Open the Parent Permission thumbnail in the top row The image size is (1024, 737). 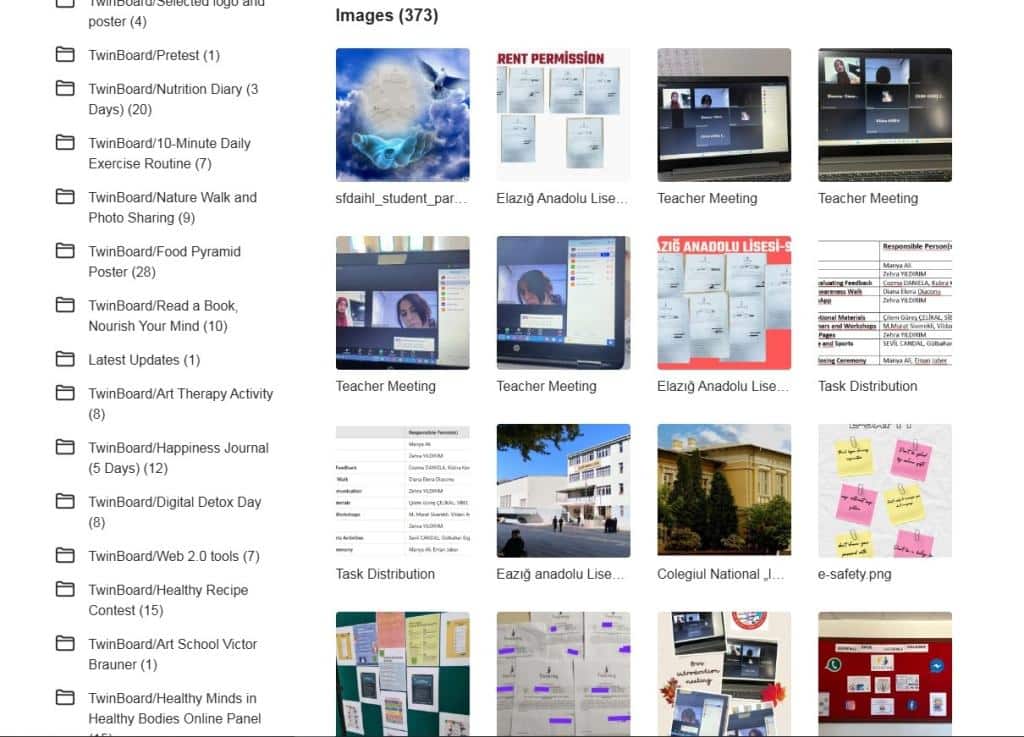click(x=563, y=115)
